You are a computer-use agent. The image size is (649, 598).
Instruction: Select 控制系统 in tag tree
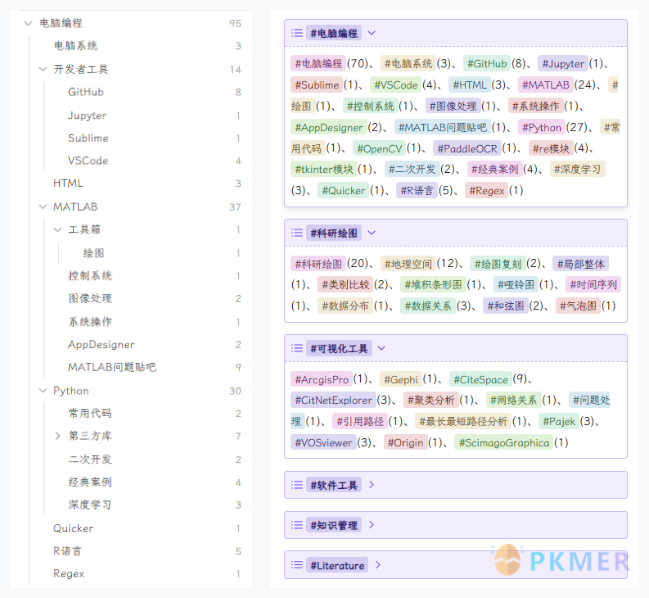point(90,276)
